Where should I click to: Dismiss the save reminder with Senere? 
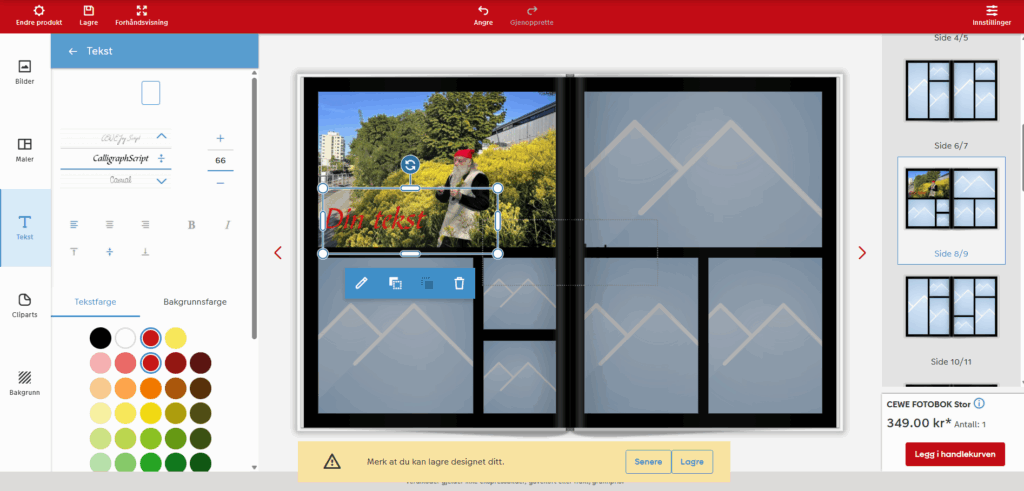(647, 461)
